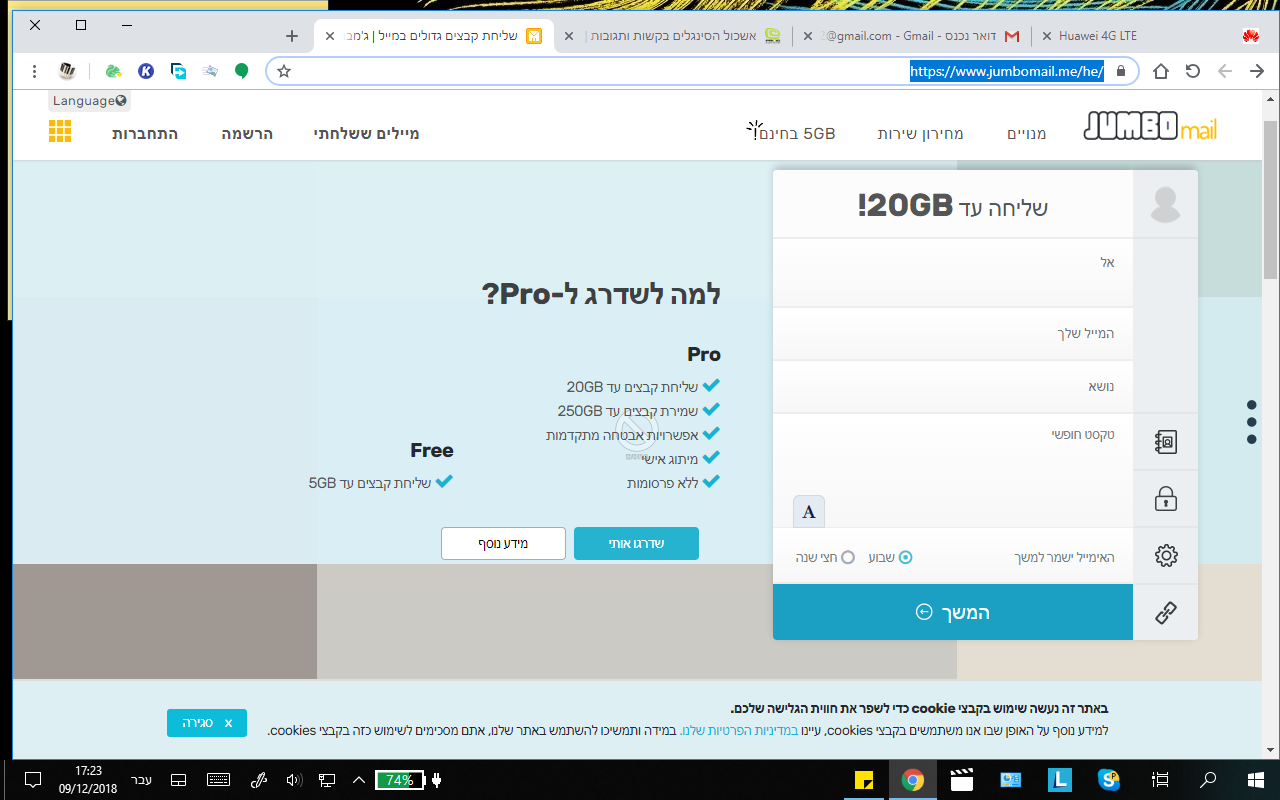Open the yellow apps grid icon
1280x800 pixels.
point(60,131)
